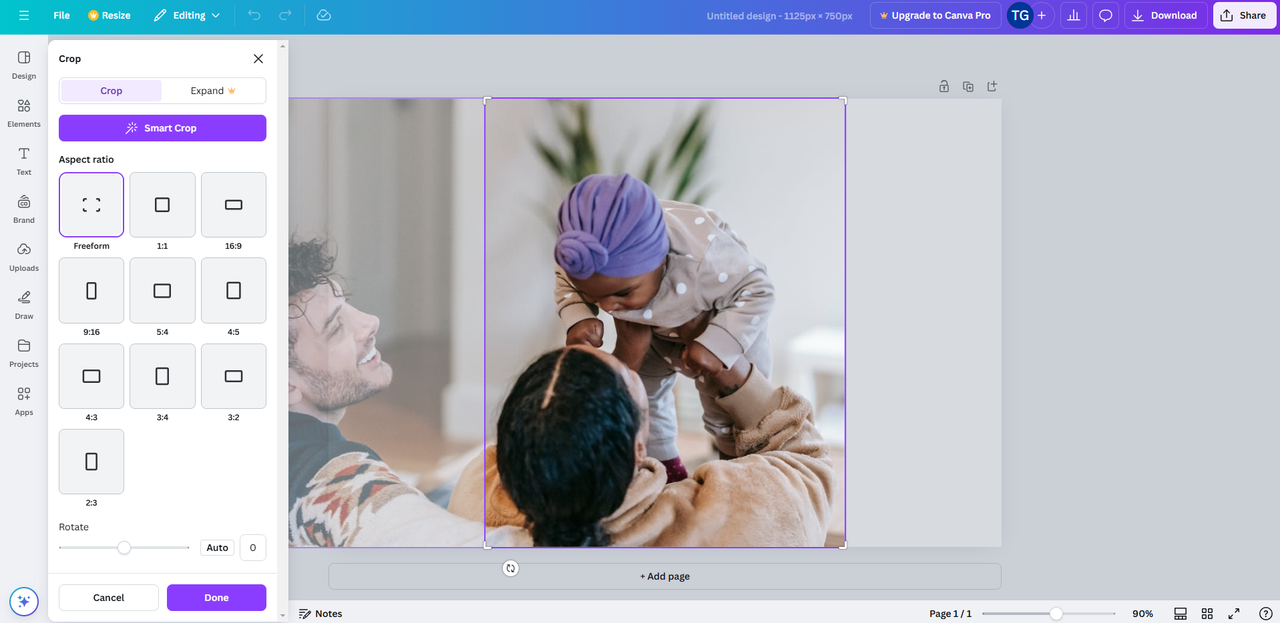Click the top-left crop corner handle

(x=487, y=100)
